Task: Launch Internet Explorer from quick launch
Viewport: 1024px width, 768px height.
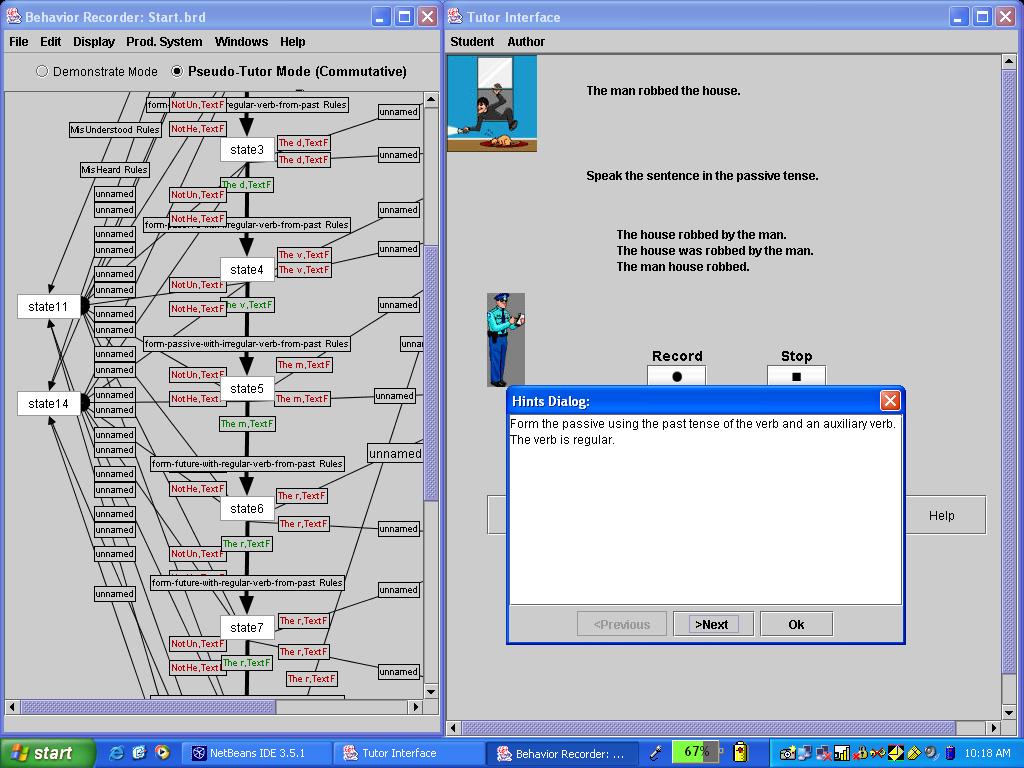Action: (x=116, y=753)
